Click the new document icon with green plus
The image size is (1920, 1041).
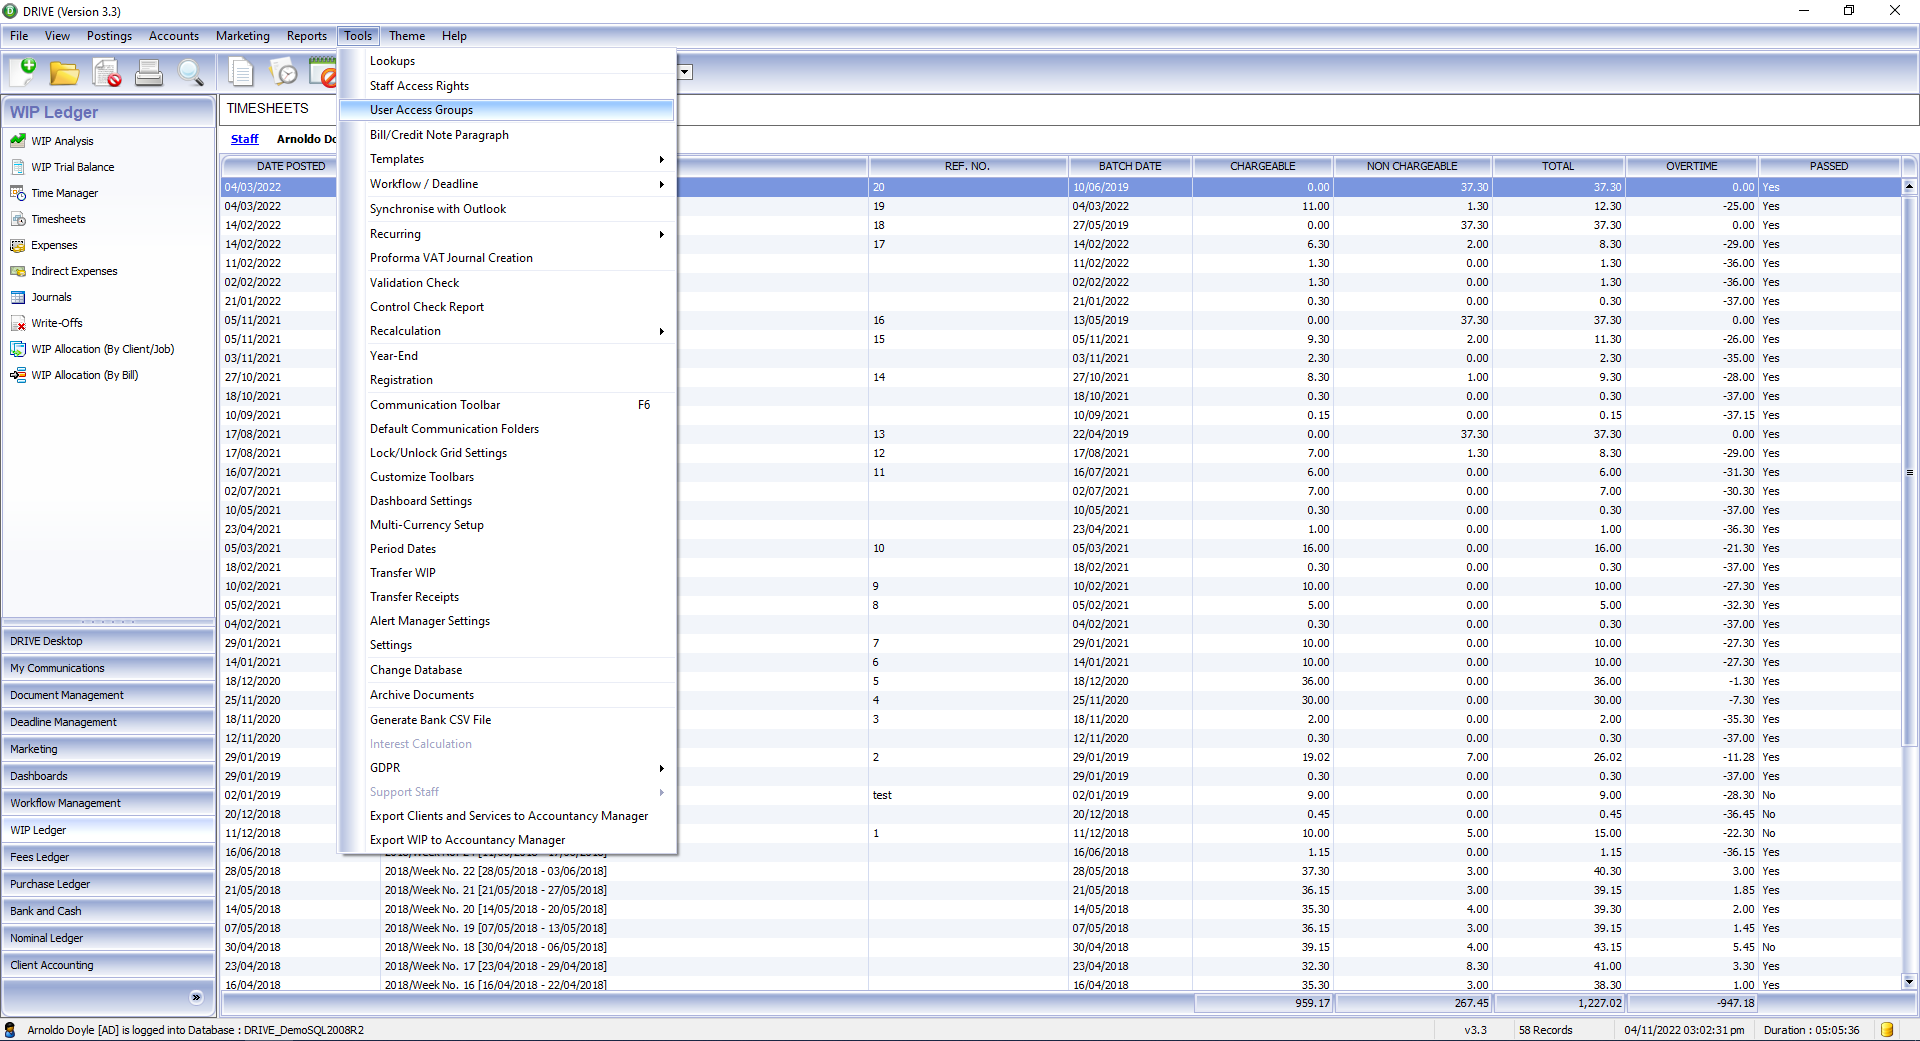click(23, 72)
